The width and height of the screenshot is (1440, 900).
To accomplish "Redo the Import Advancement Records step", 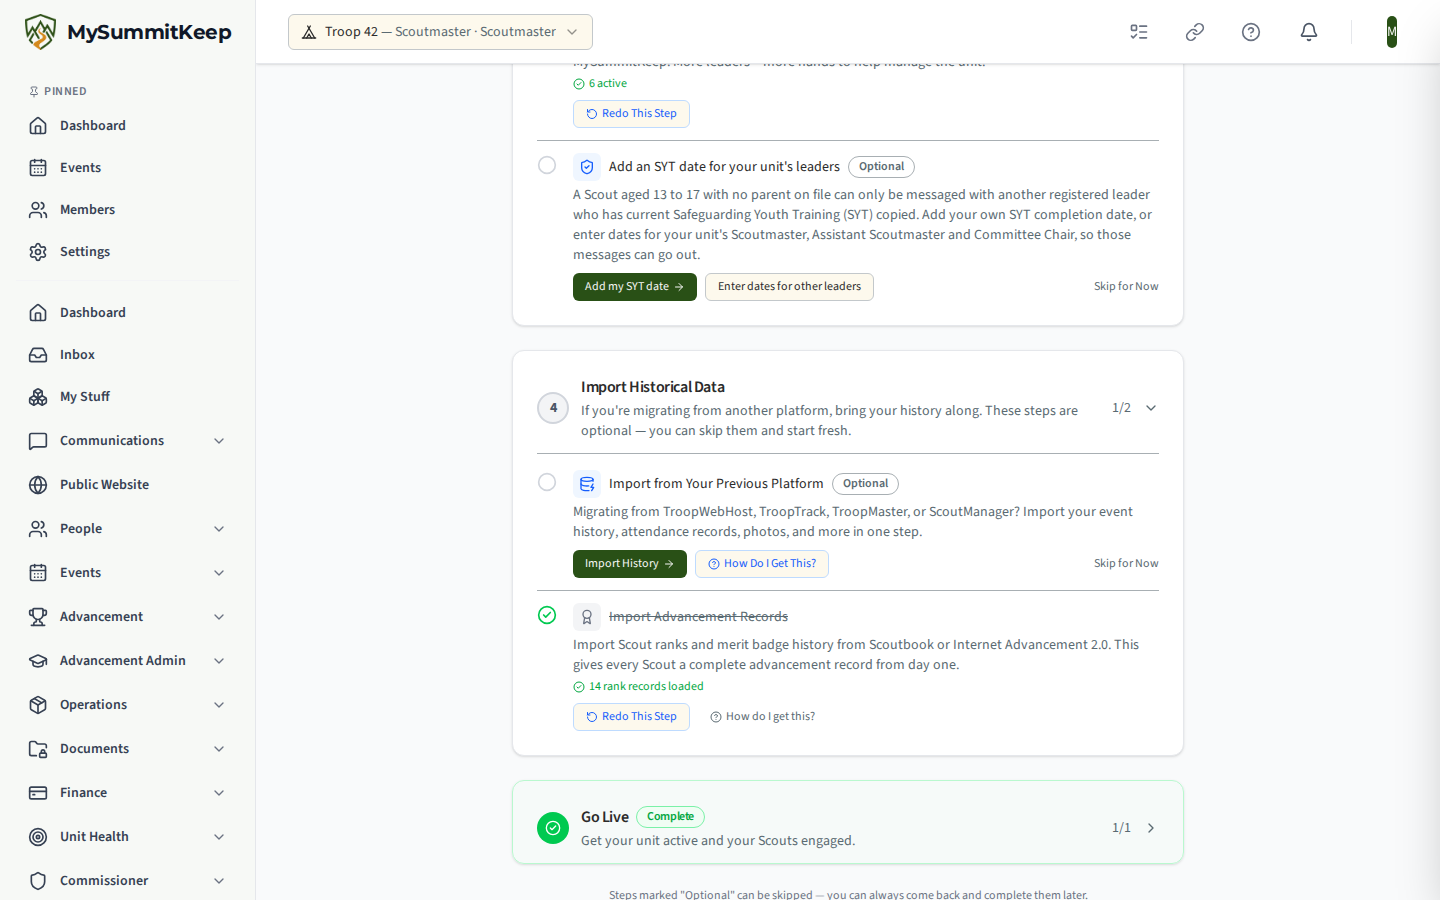I will (x=631, y=717).
